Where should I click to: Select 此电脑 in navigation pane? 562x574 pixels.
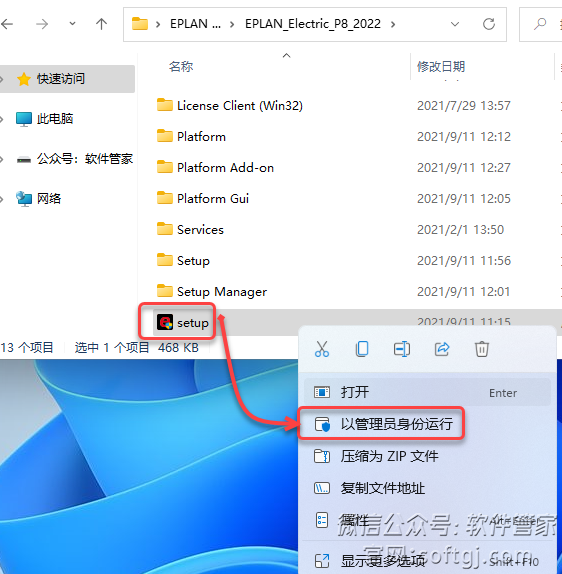[x=55, y=119]
